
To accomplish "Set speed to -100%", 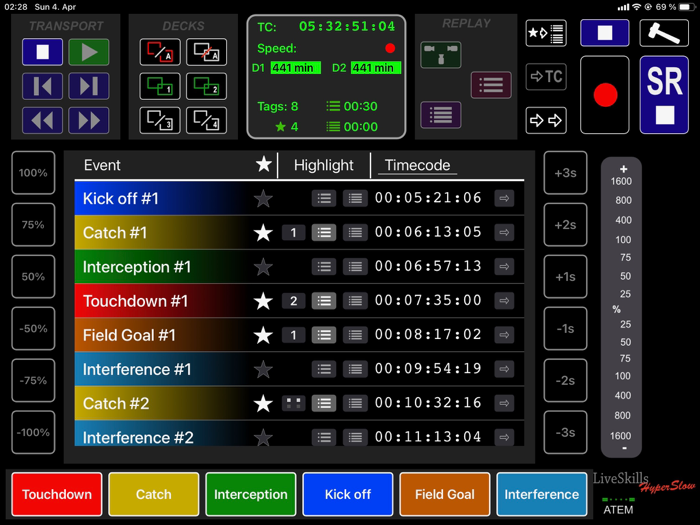I will click(x=33, y=432).
